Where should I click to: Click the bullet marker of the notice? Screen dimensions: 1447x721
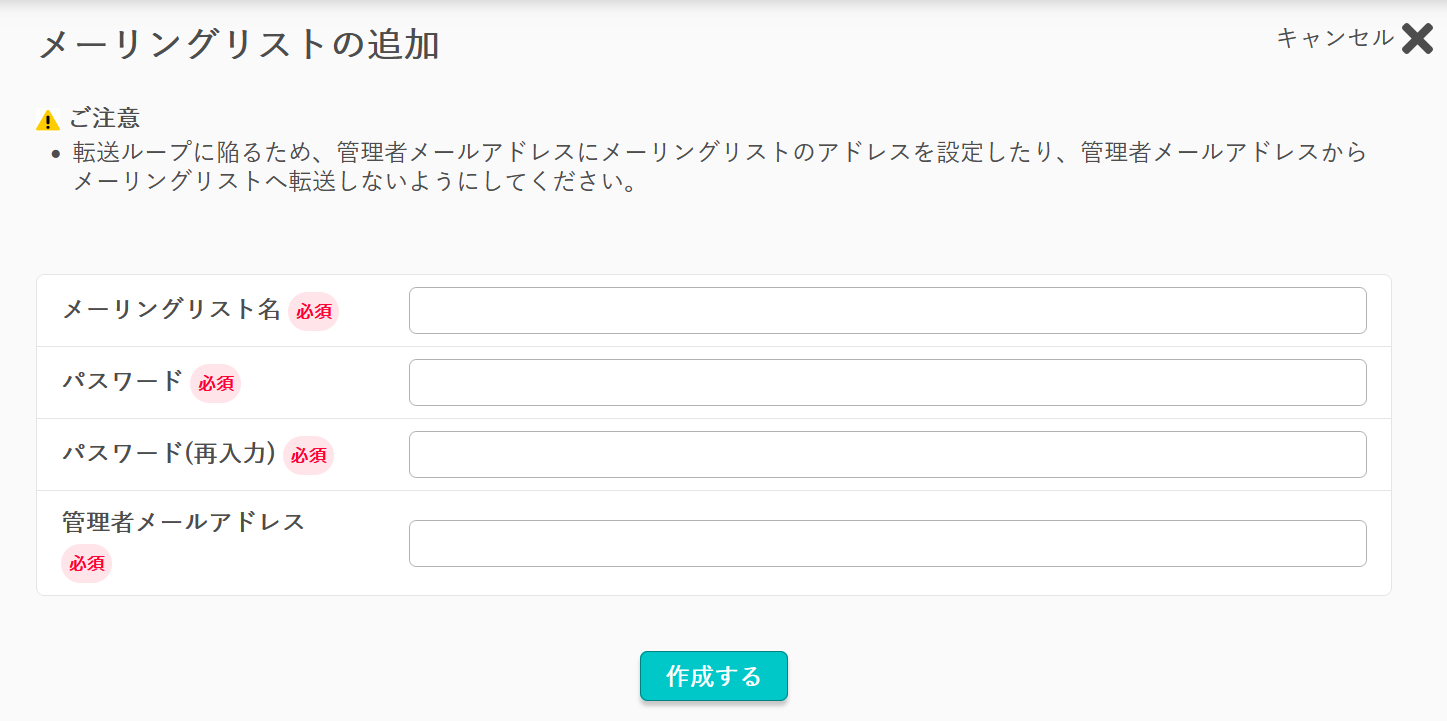(56, 154)
